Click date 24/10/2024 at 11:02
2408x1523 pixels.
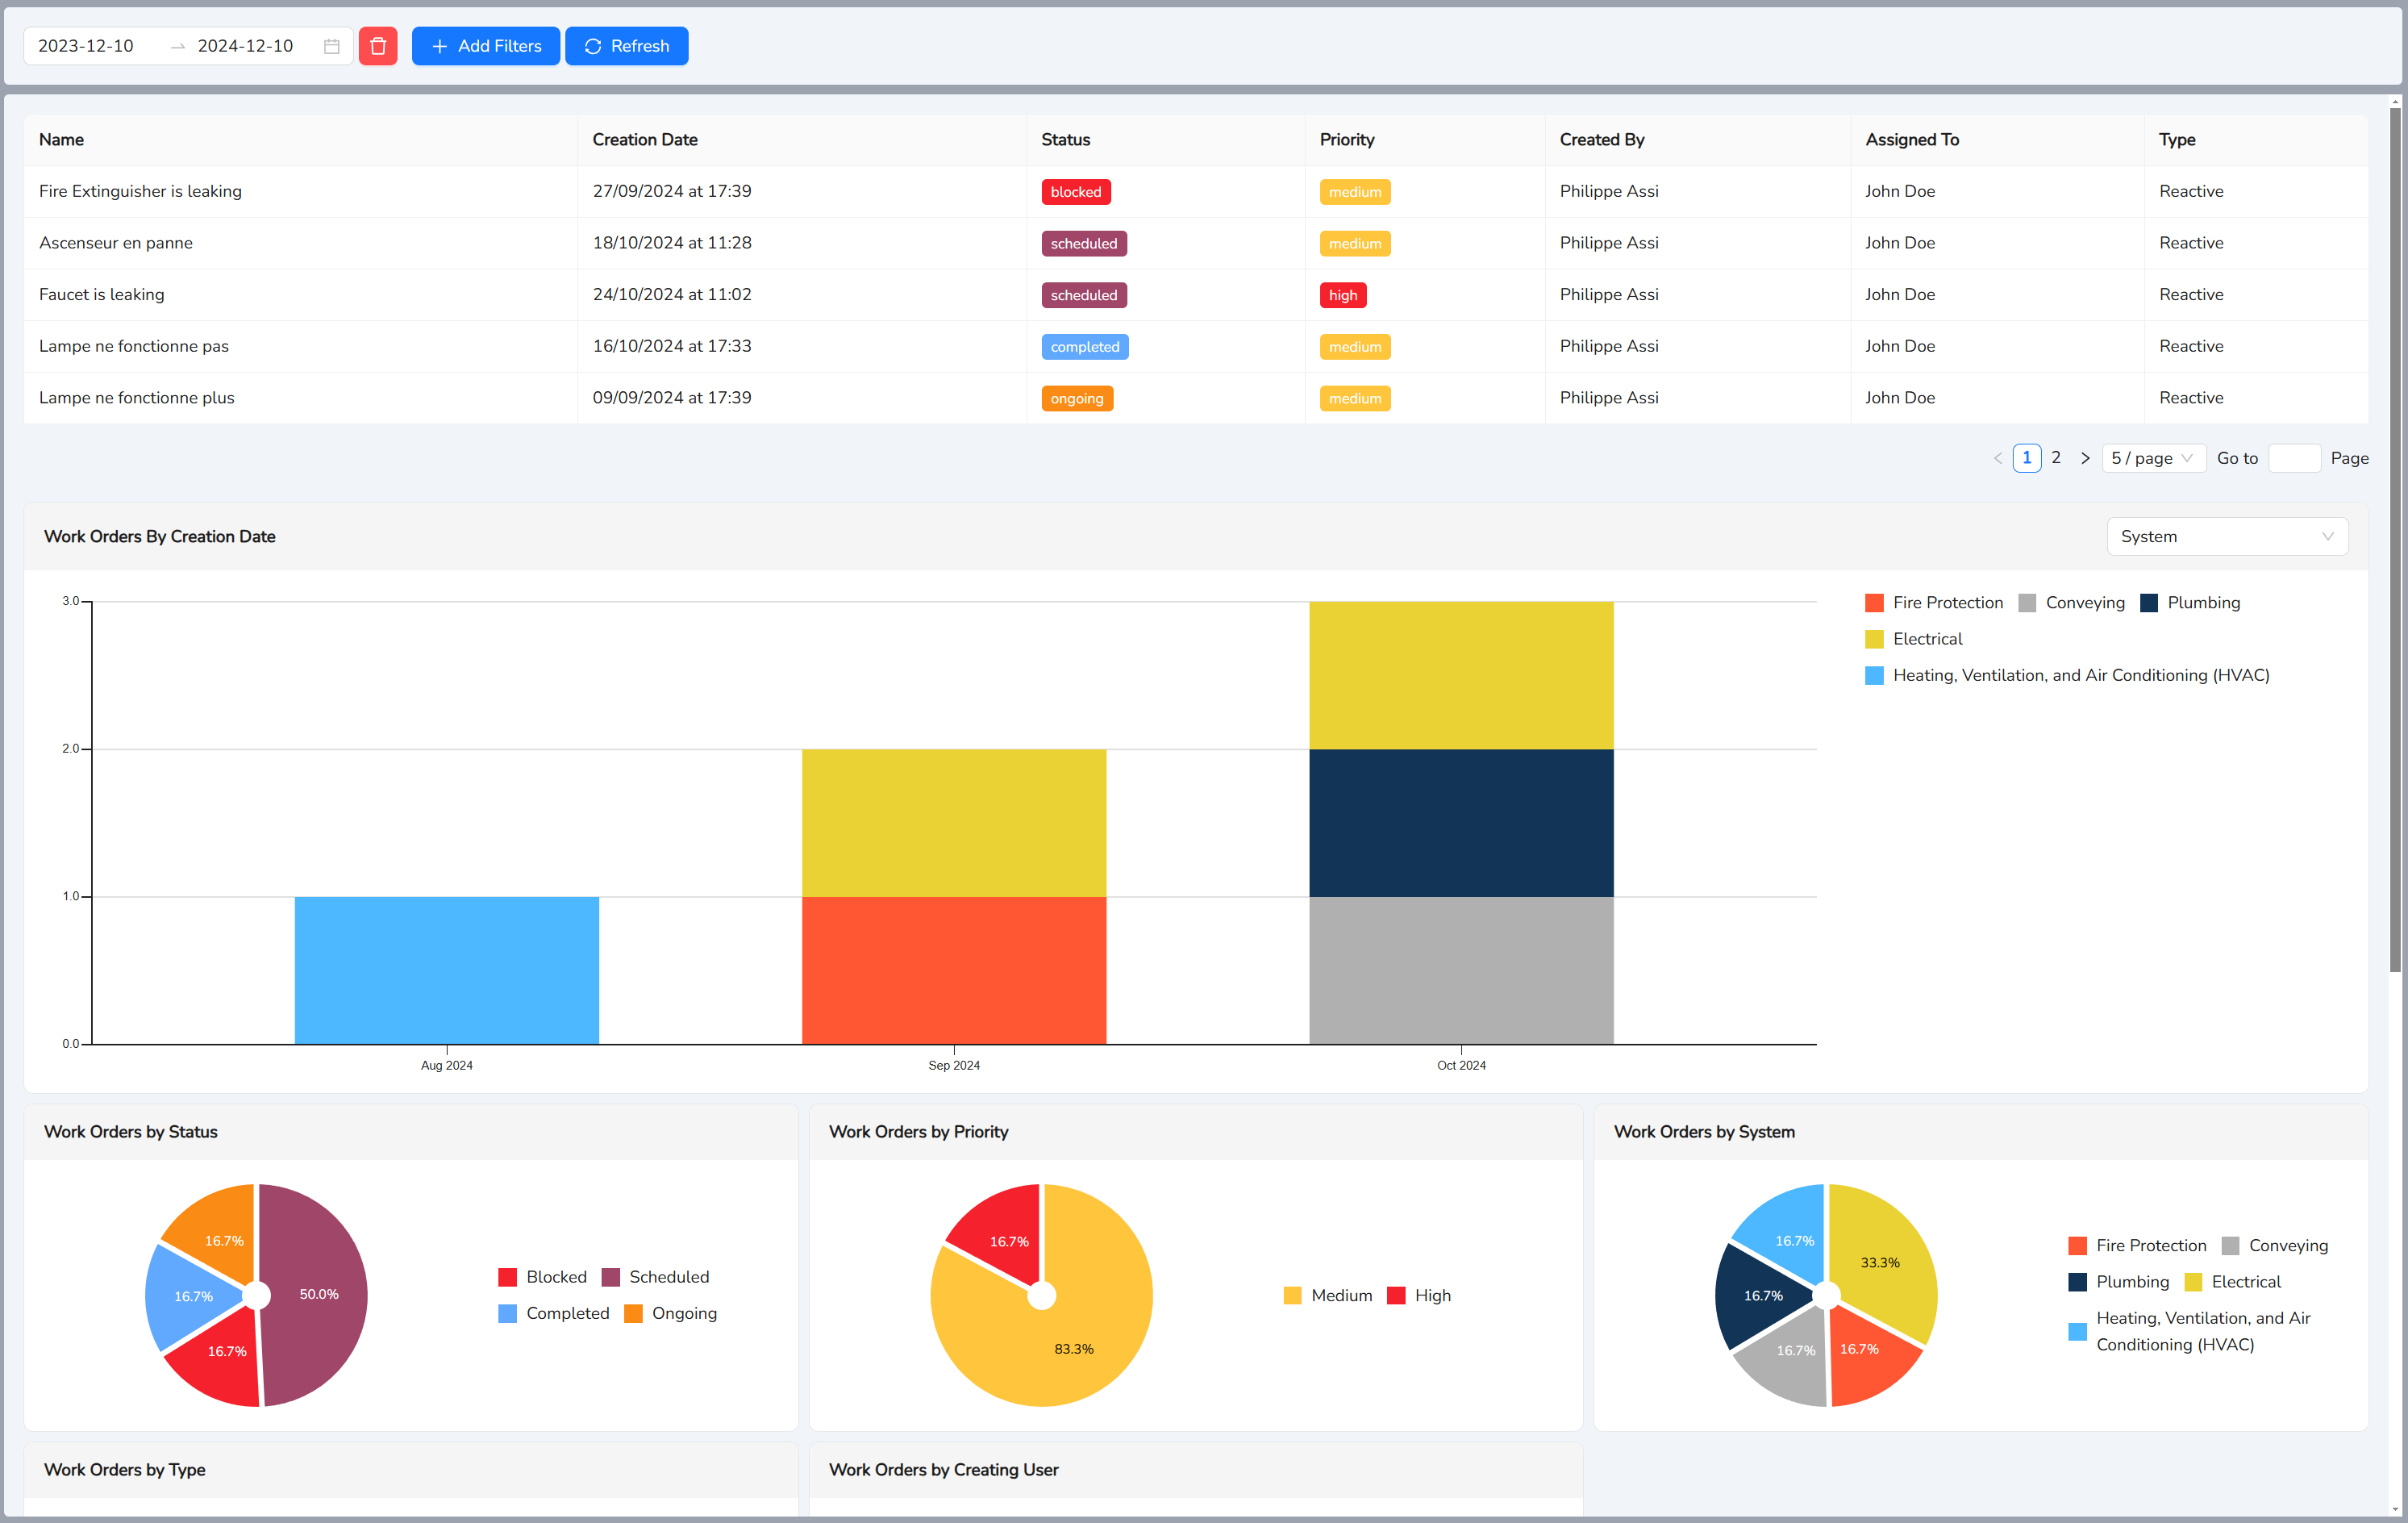pyautogui.click(x=672, y=295)
